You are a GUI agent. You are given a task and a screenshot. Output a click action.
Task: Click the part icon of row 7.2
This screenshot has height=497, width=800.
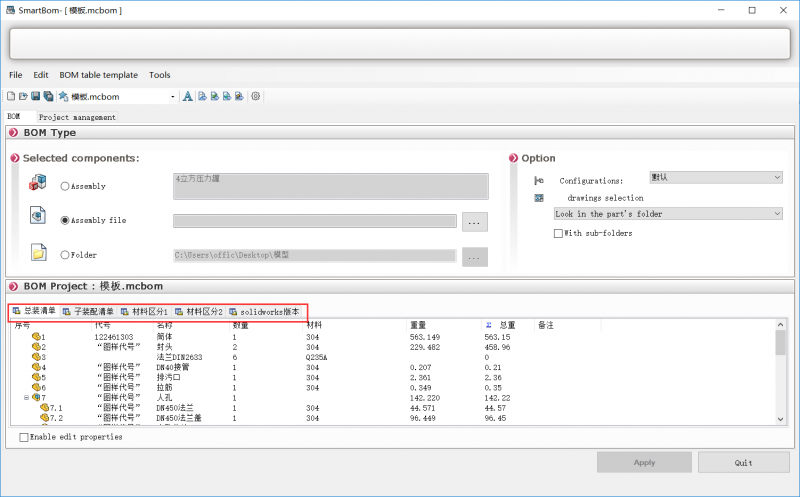[x=44, y=417]
